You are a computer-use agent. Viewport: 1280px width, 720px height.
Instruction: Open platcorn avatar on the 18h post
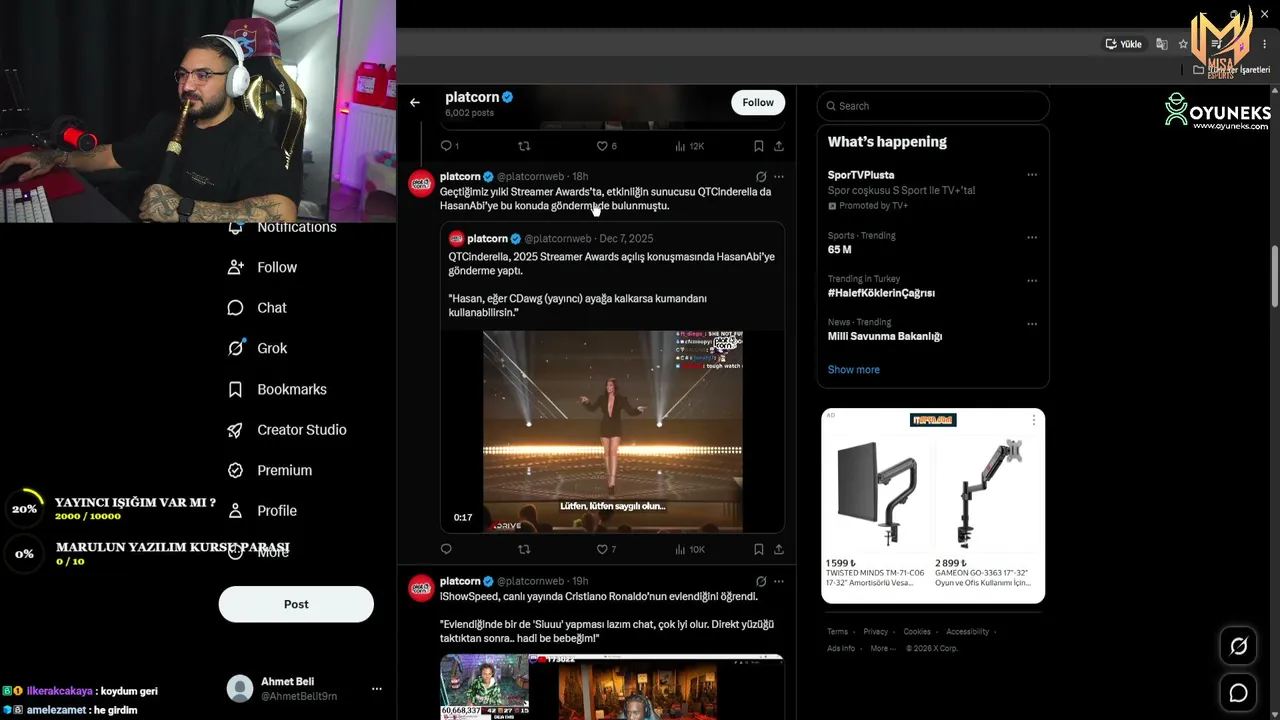point(421,184)
